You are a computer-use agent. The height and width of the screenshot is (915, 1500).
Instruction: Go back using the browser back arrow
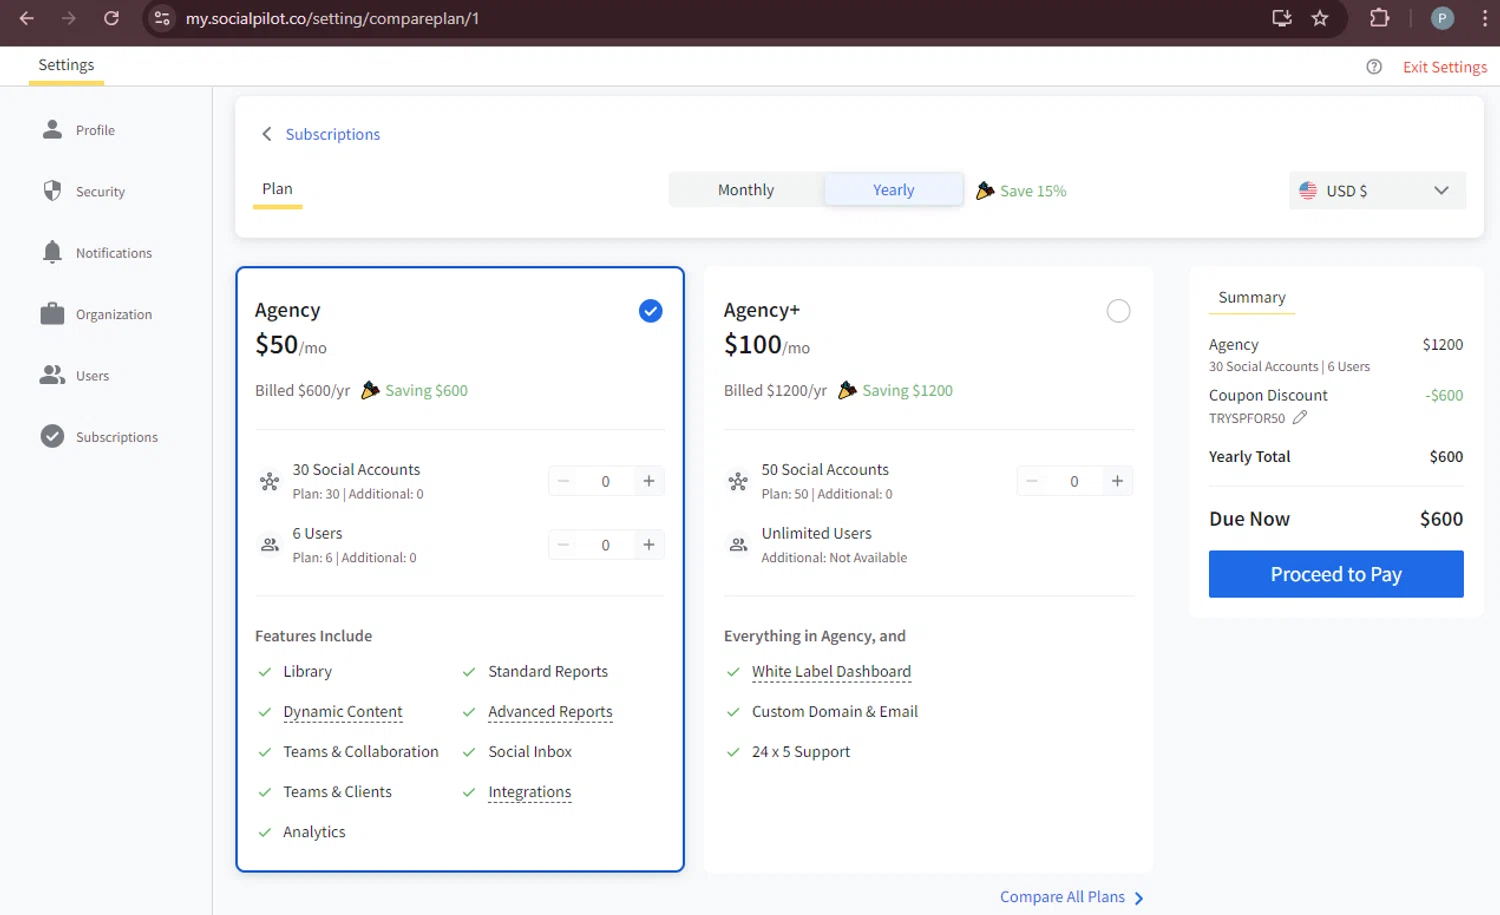coord(27,18)
